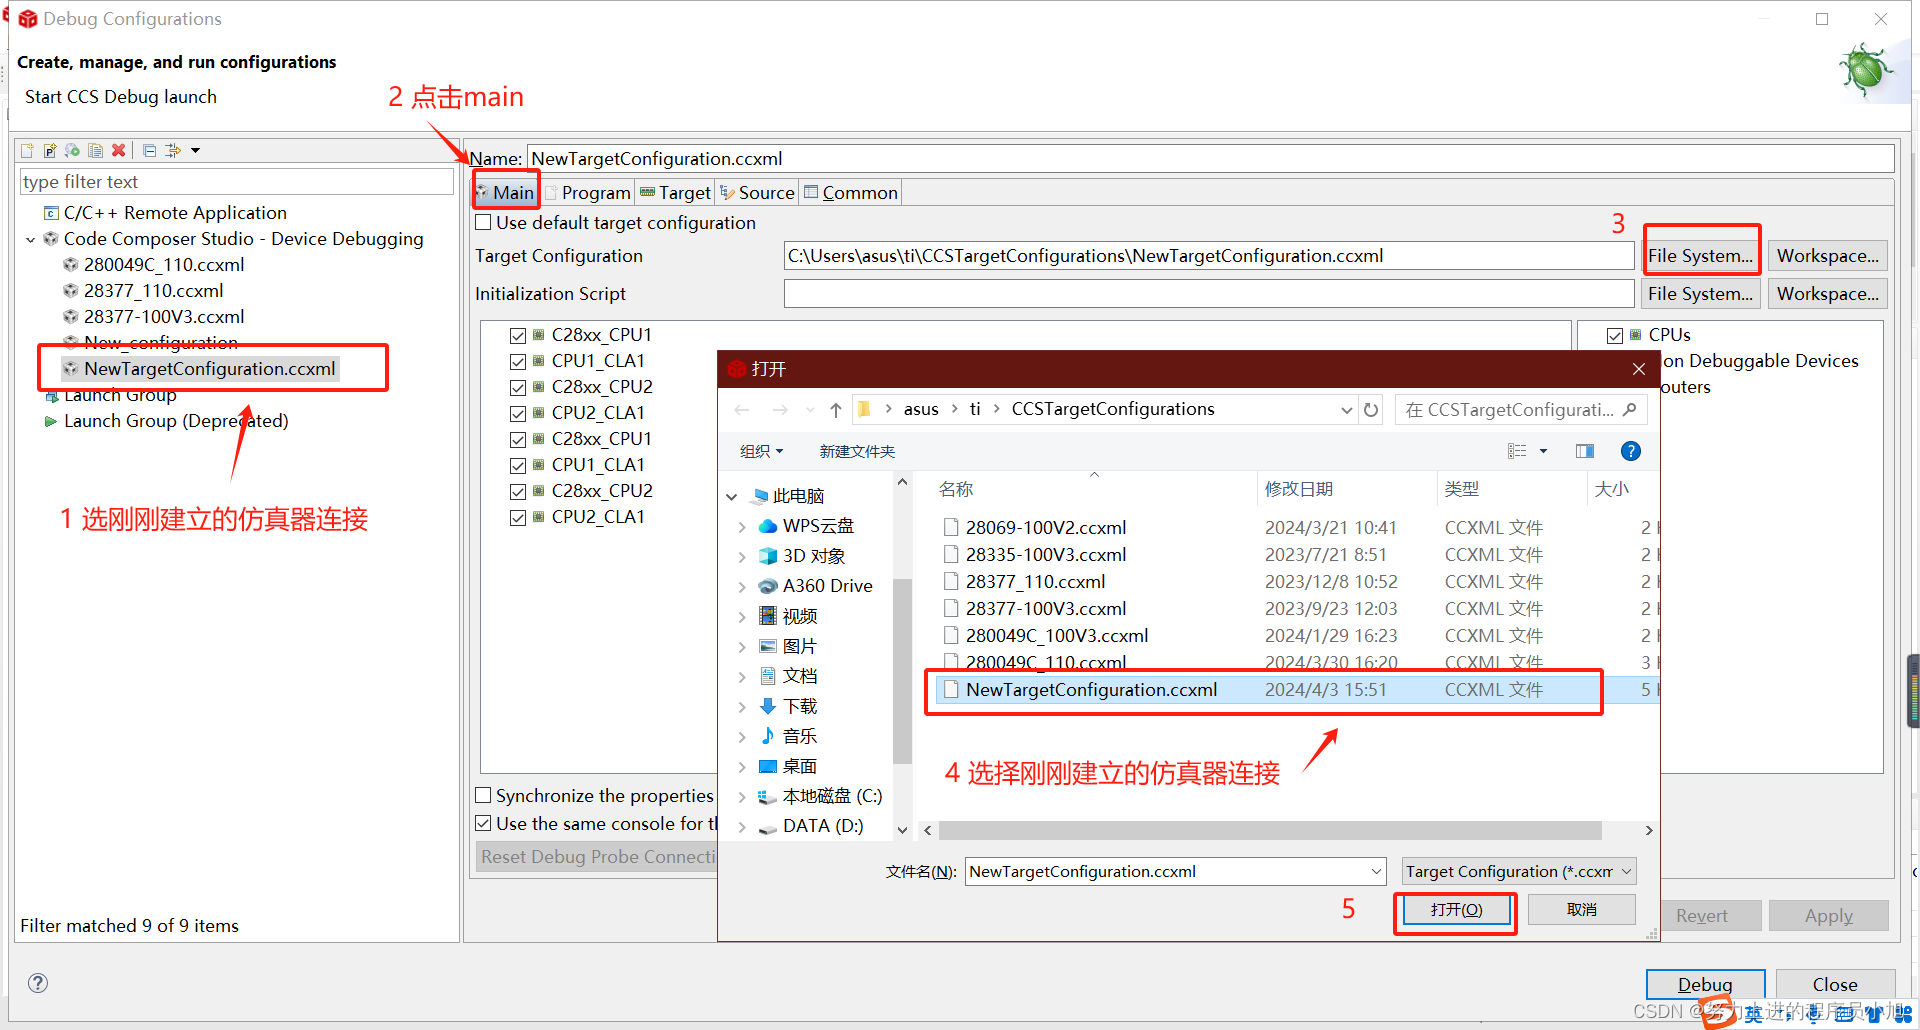The width and height of the screenshot is (1920, 1030).
Task: Go up one folder in Open dialog
Action: pyautogui.click(x=836, y=410)
